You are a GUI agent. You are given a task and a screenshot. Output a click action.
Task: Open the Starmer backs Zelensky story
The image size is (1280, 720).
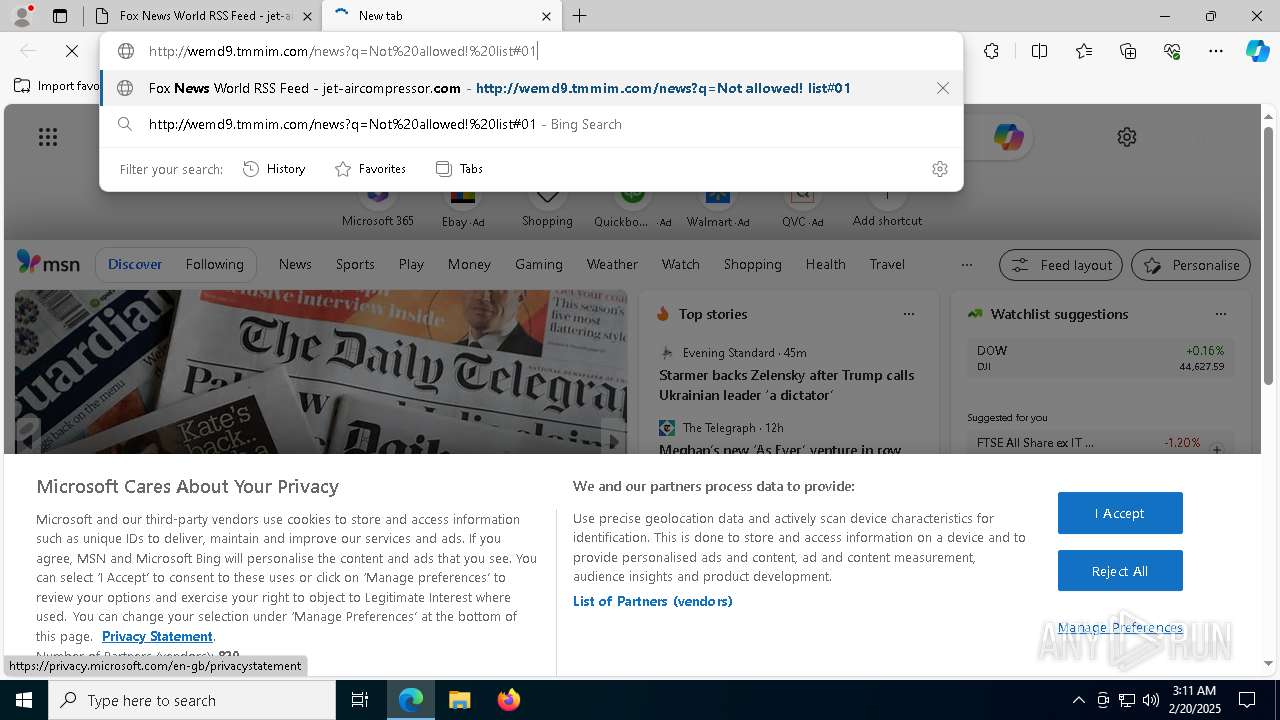click(x=786, y=385)
